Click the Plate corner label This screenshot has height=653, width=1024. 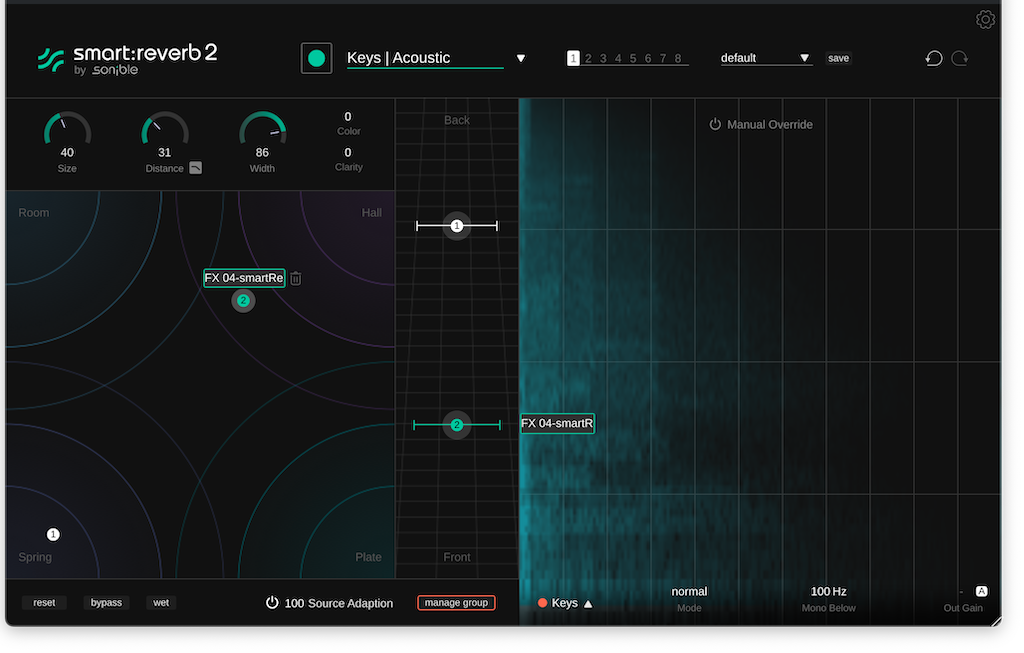pyautogui.click(x=368, y=557)
